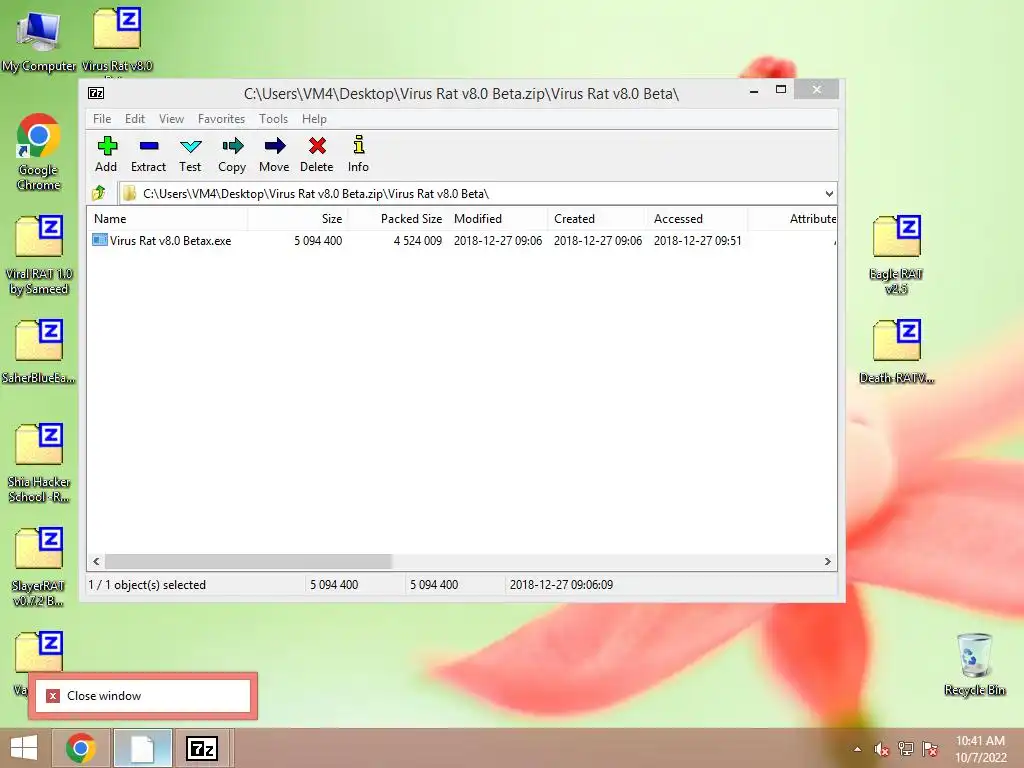The height and width of the screenshot is (768, 1024).
Task: Click the Delete toolbar icon
Action: click(317, 146)
